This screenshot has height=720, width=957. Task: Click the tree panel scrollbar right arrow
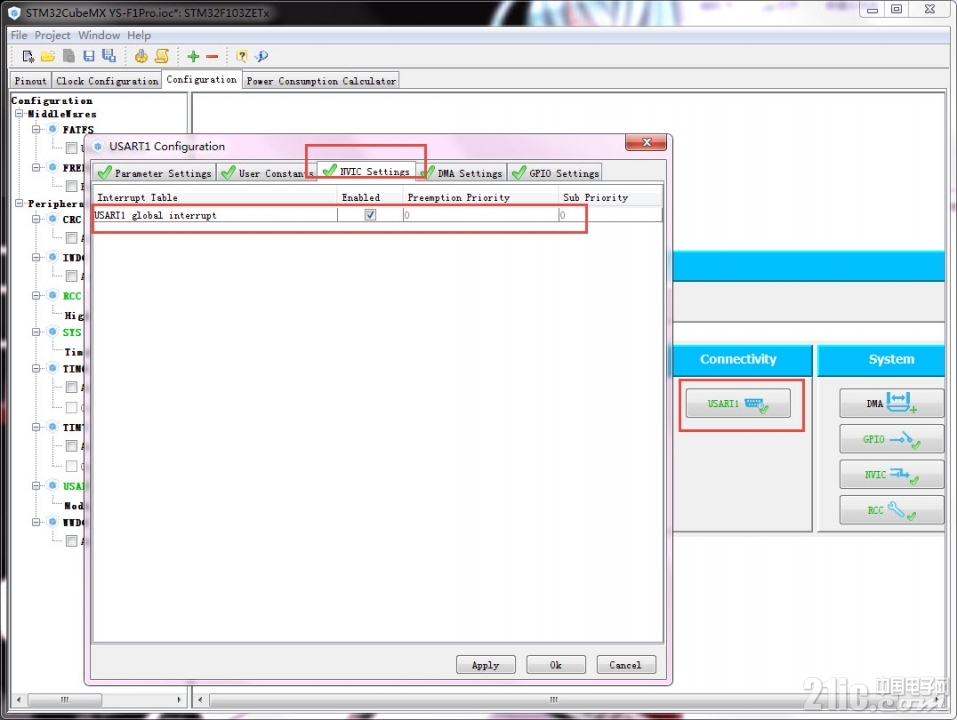[x=179, y=699]
